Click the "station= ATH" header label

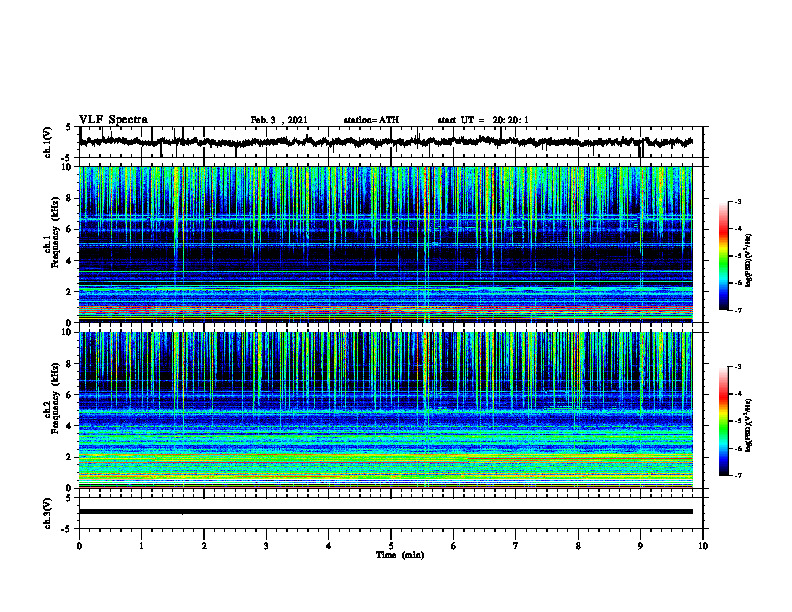[371, 120]
